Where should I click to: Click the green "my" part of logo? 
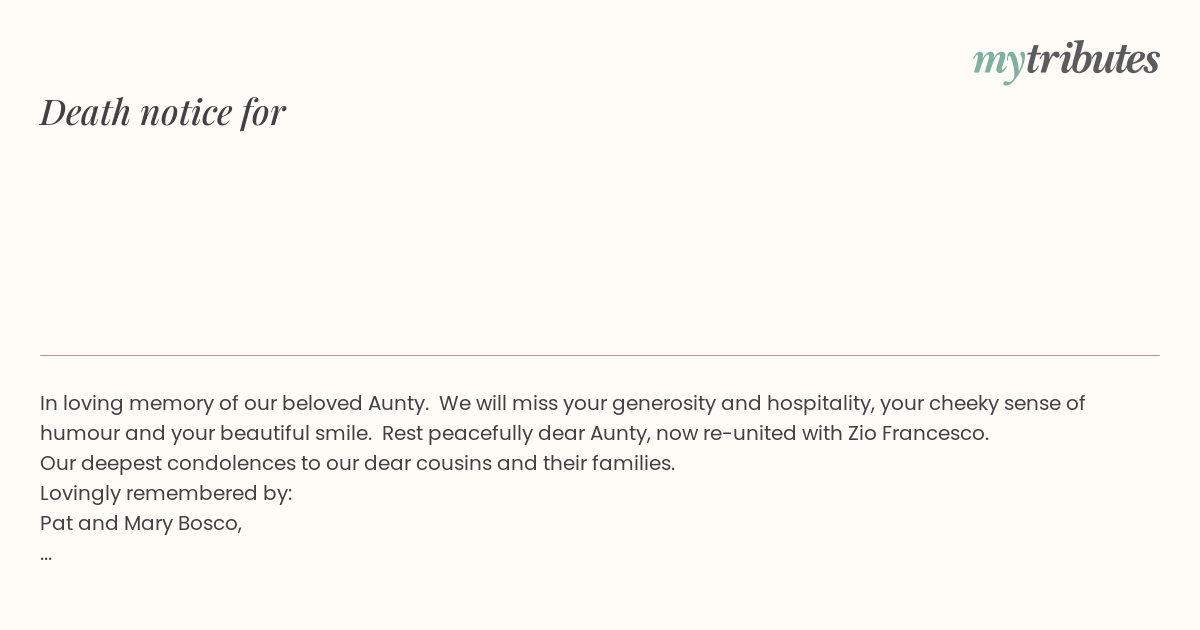pyautogui.click(x=999, y=63)
